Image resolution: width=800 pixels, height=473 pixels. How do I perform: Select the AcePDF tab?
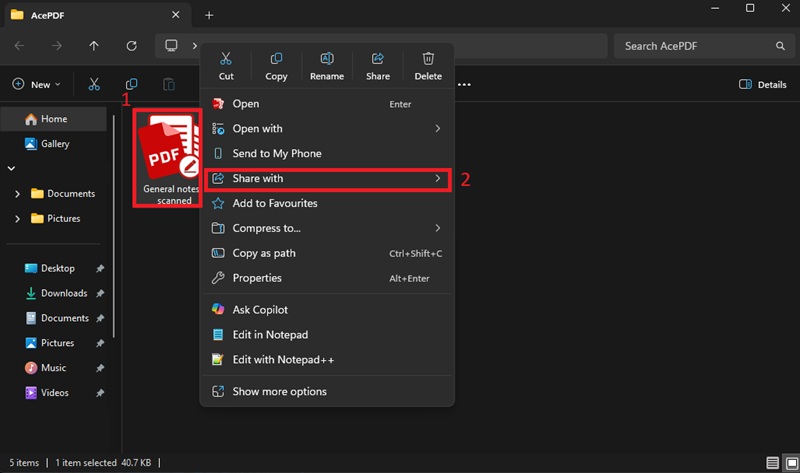(x=97, y=15)
